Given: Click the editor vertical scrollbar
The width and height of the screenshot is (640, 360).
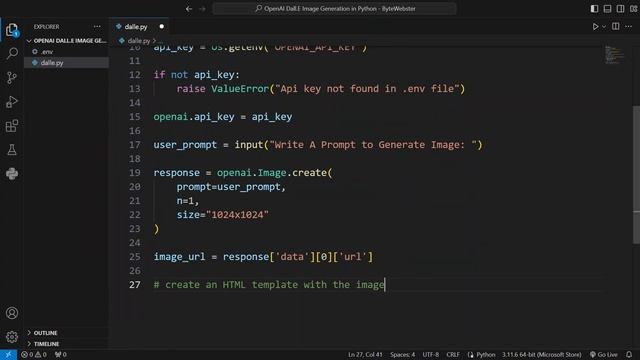Looking at the screenshot, I should pos(636,176).
